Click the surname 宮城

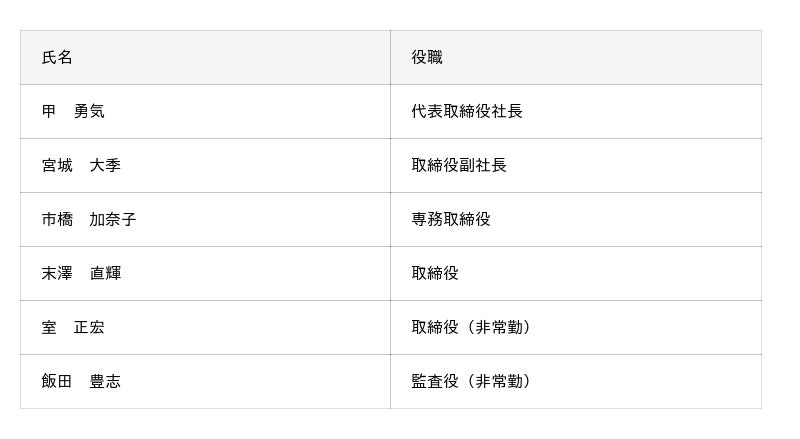pos(57,166)
